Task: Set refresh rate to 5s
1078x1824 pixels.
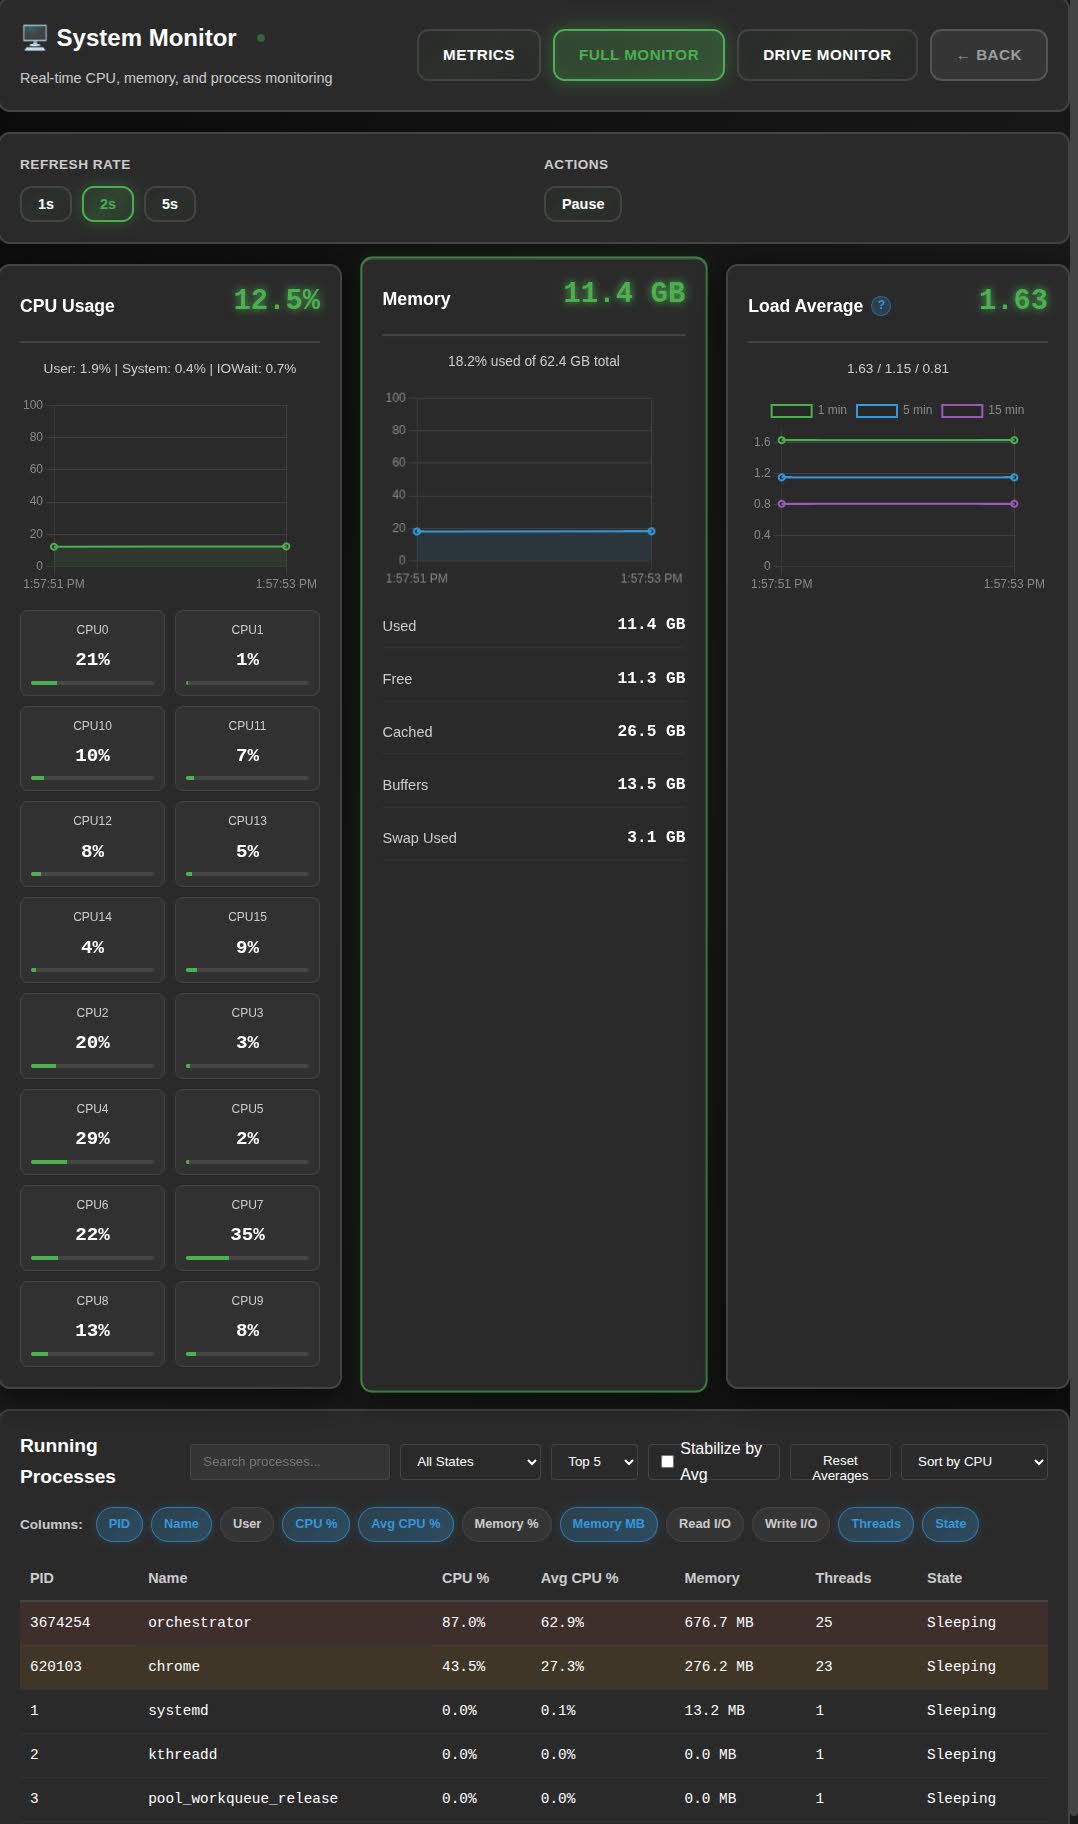Action: (170, 204)
